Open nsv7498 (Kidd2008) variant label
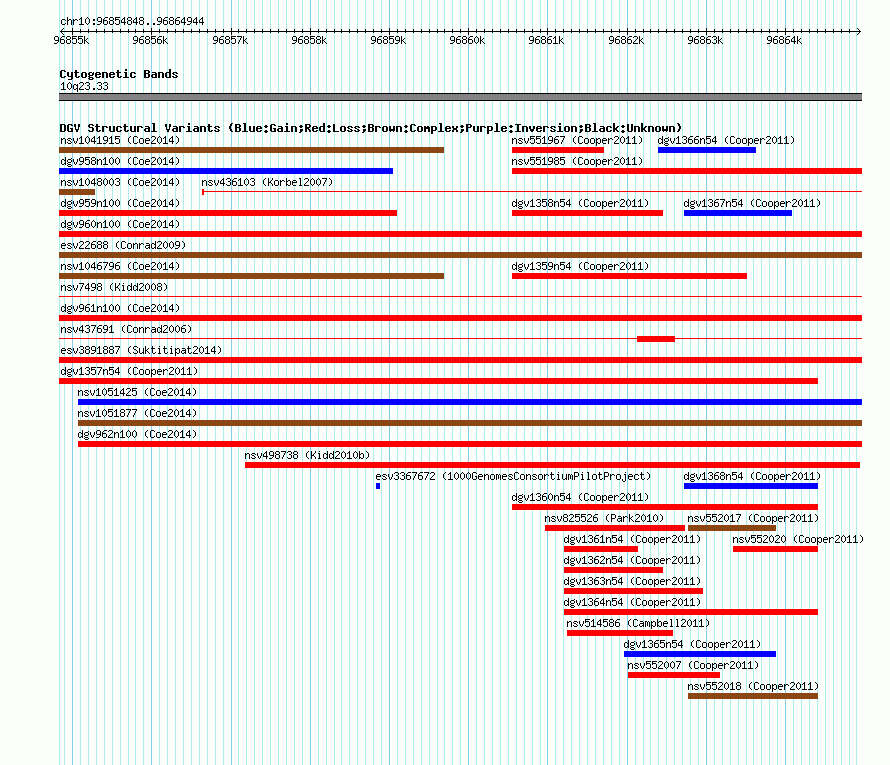Image resolution: width=890 pixels, height=765 pixels. (114, 287)
